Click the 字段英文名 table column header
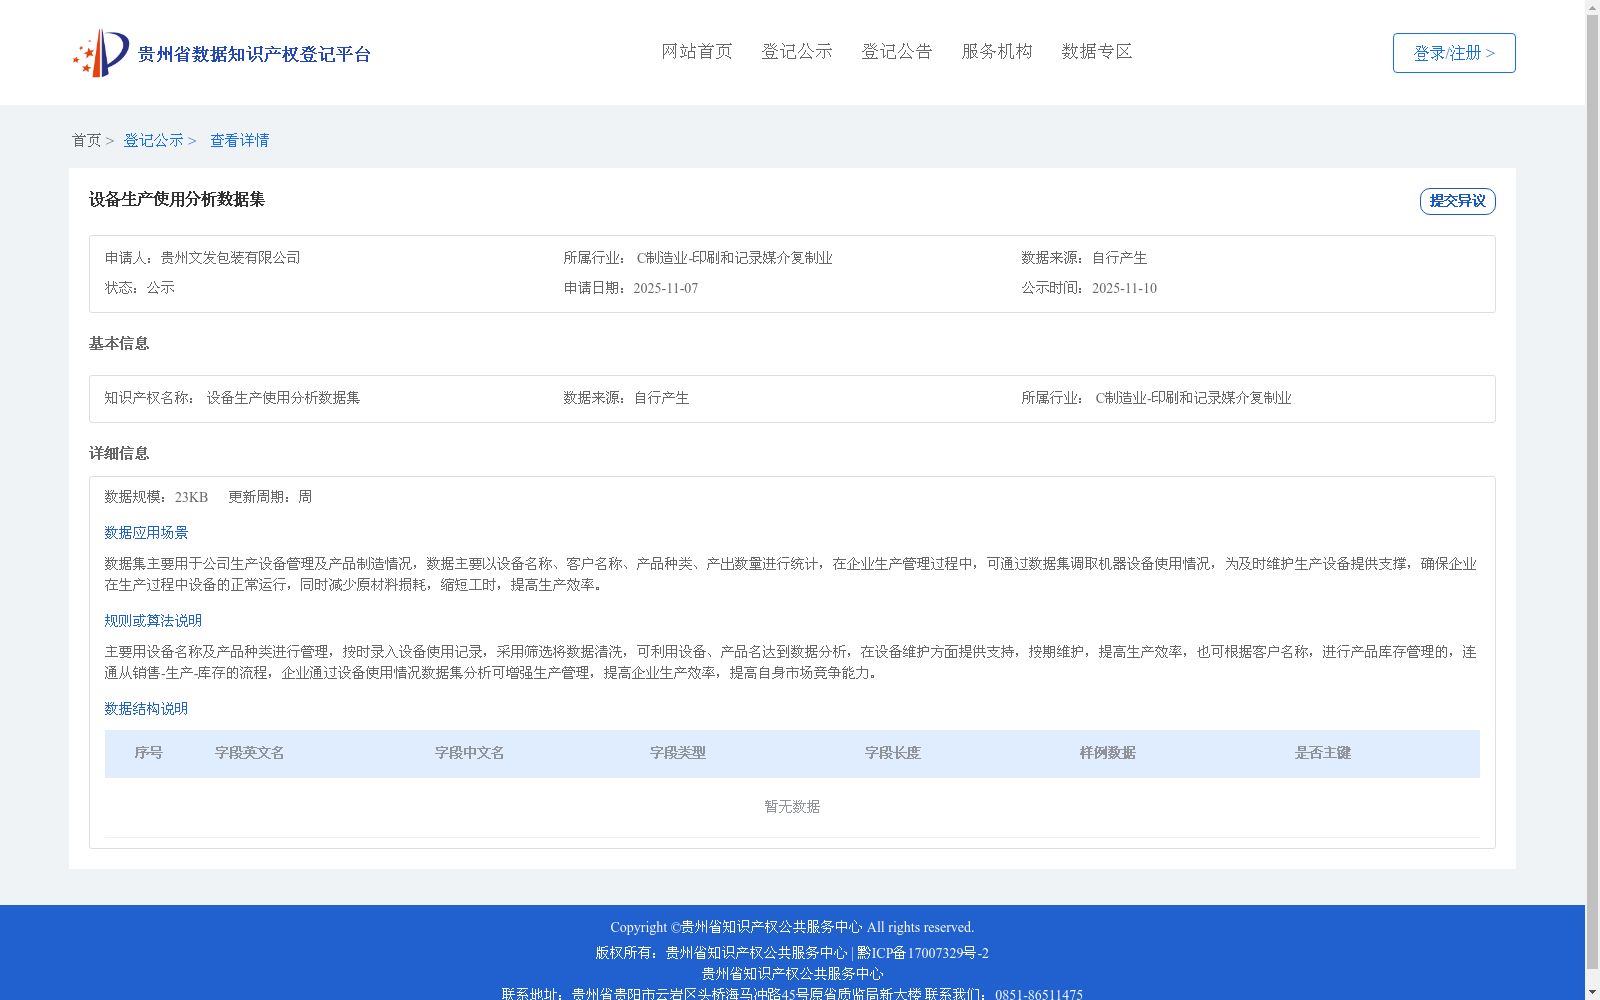The width and height of the screenshot is (1600, 1000). coord(249,753)
